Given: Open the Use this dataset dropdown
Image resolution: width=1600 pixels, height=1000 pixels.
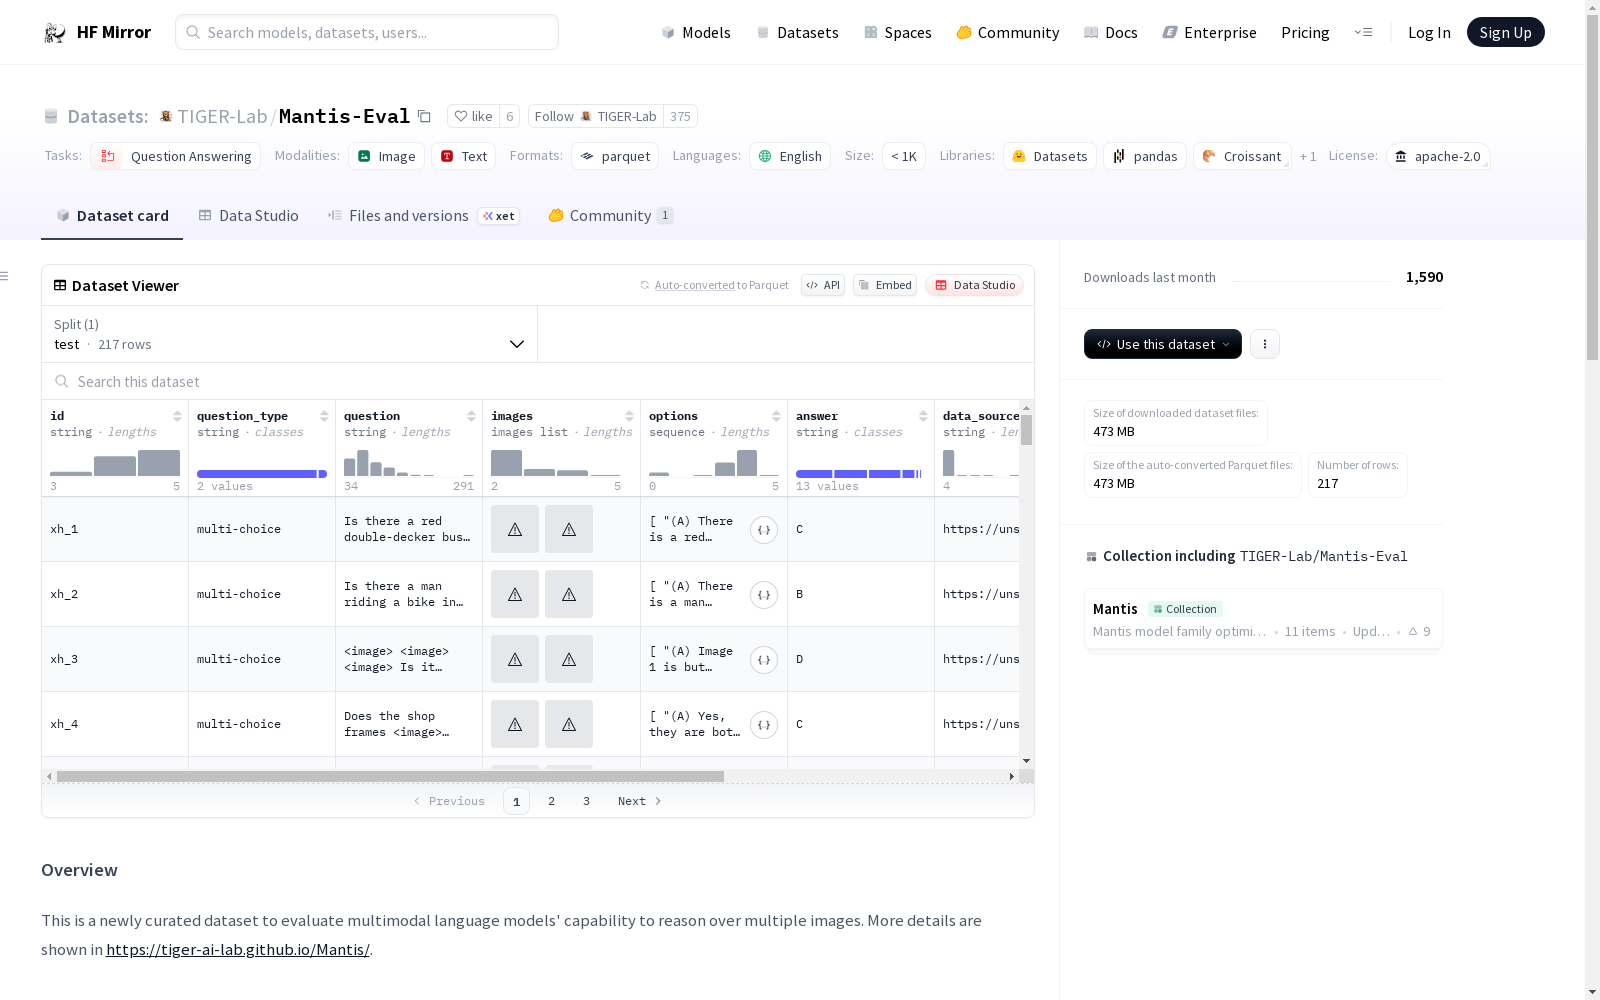Looking at the screenshot, I should 1162,344.
